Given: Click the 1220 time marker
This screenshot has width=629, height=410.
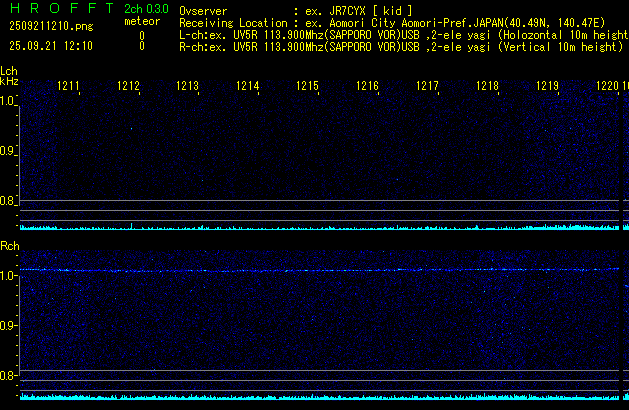Looking at the screenshot, I should point(607,87).
